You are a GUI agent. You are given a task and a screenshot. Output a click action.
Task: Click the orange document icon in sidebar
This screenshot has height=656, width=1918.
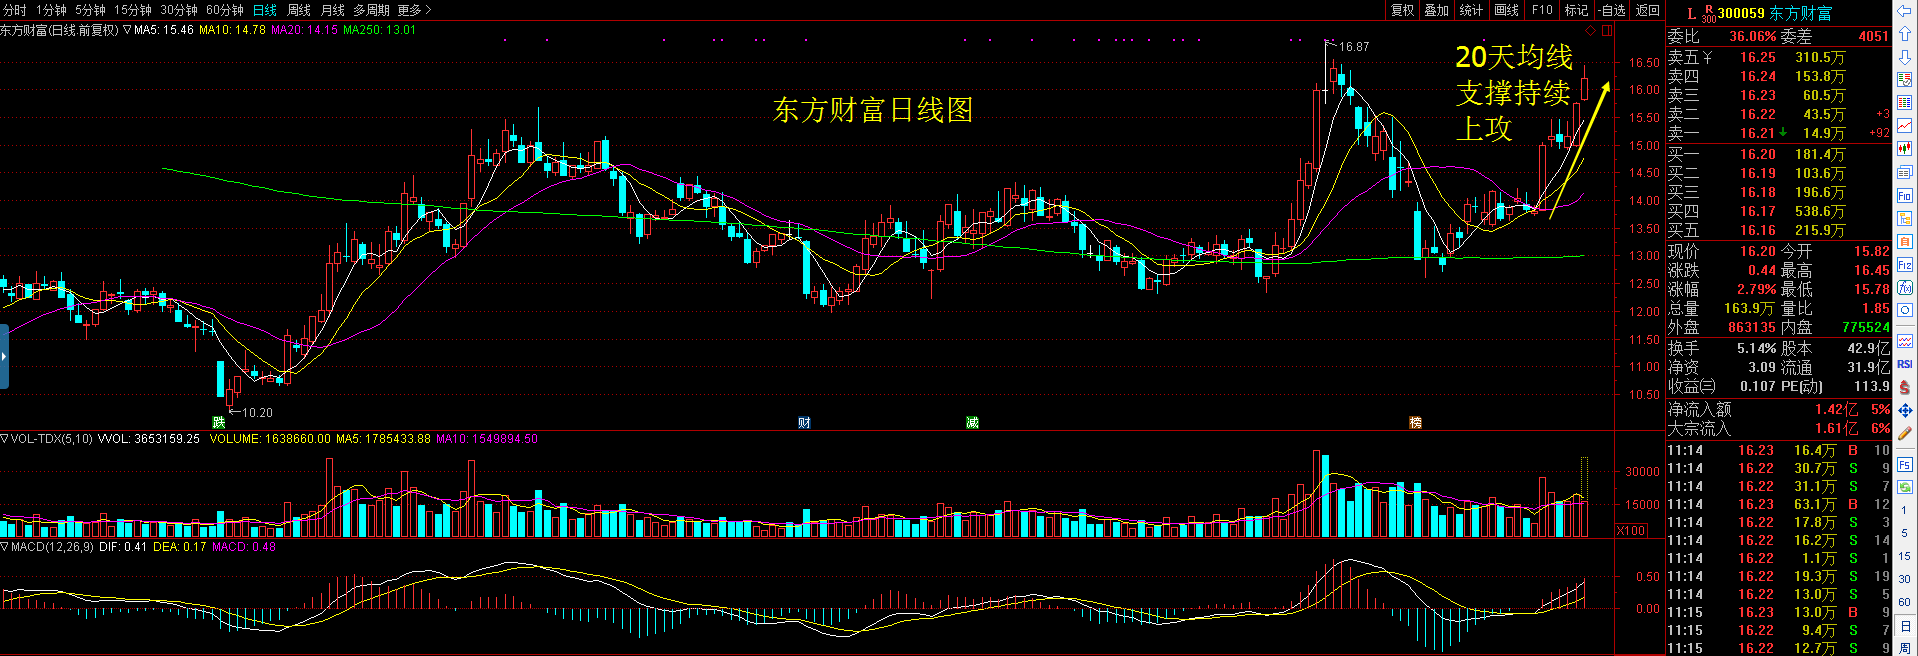(1905, 242)
